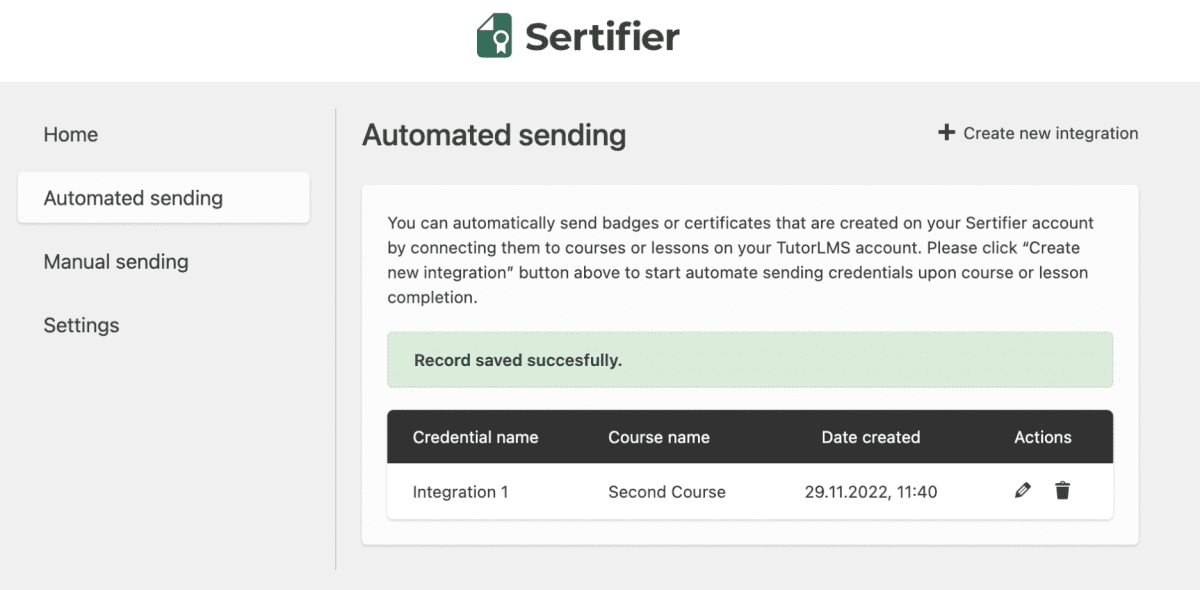Click the Date created column header
Image resolution: width=1200 pixels, height=590 pixels.
tap(870, 437)
